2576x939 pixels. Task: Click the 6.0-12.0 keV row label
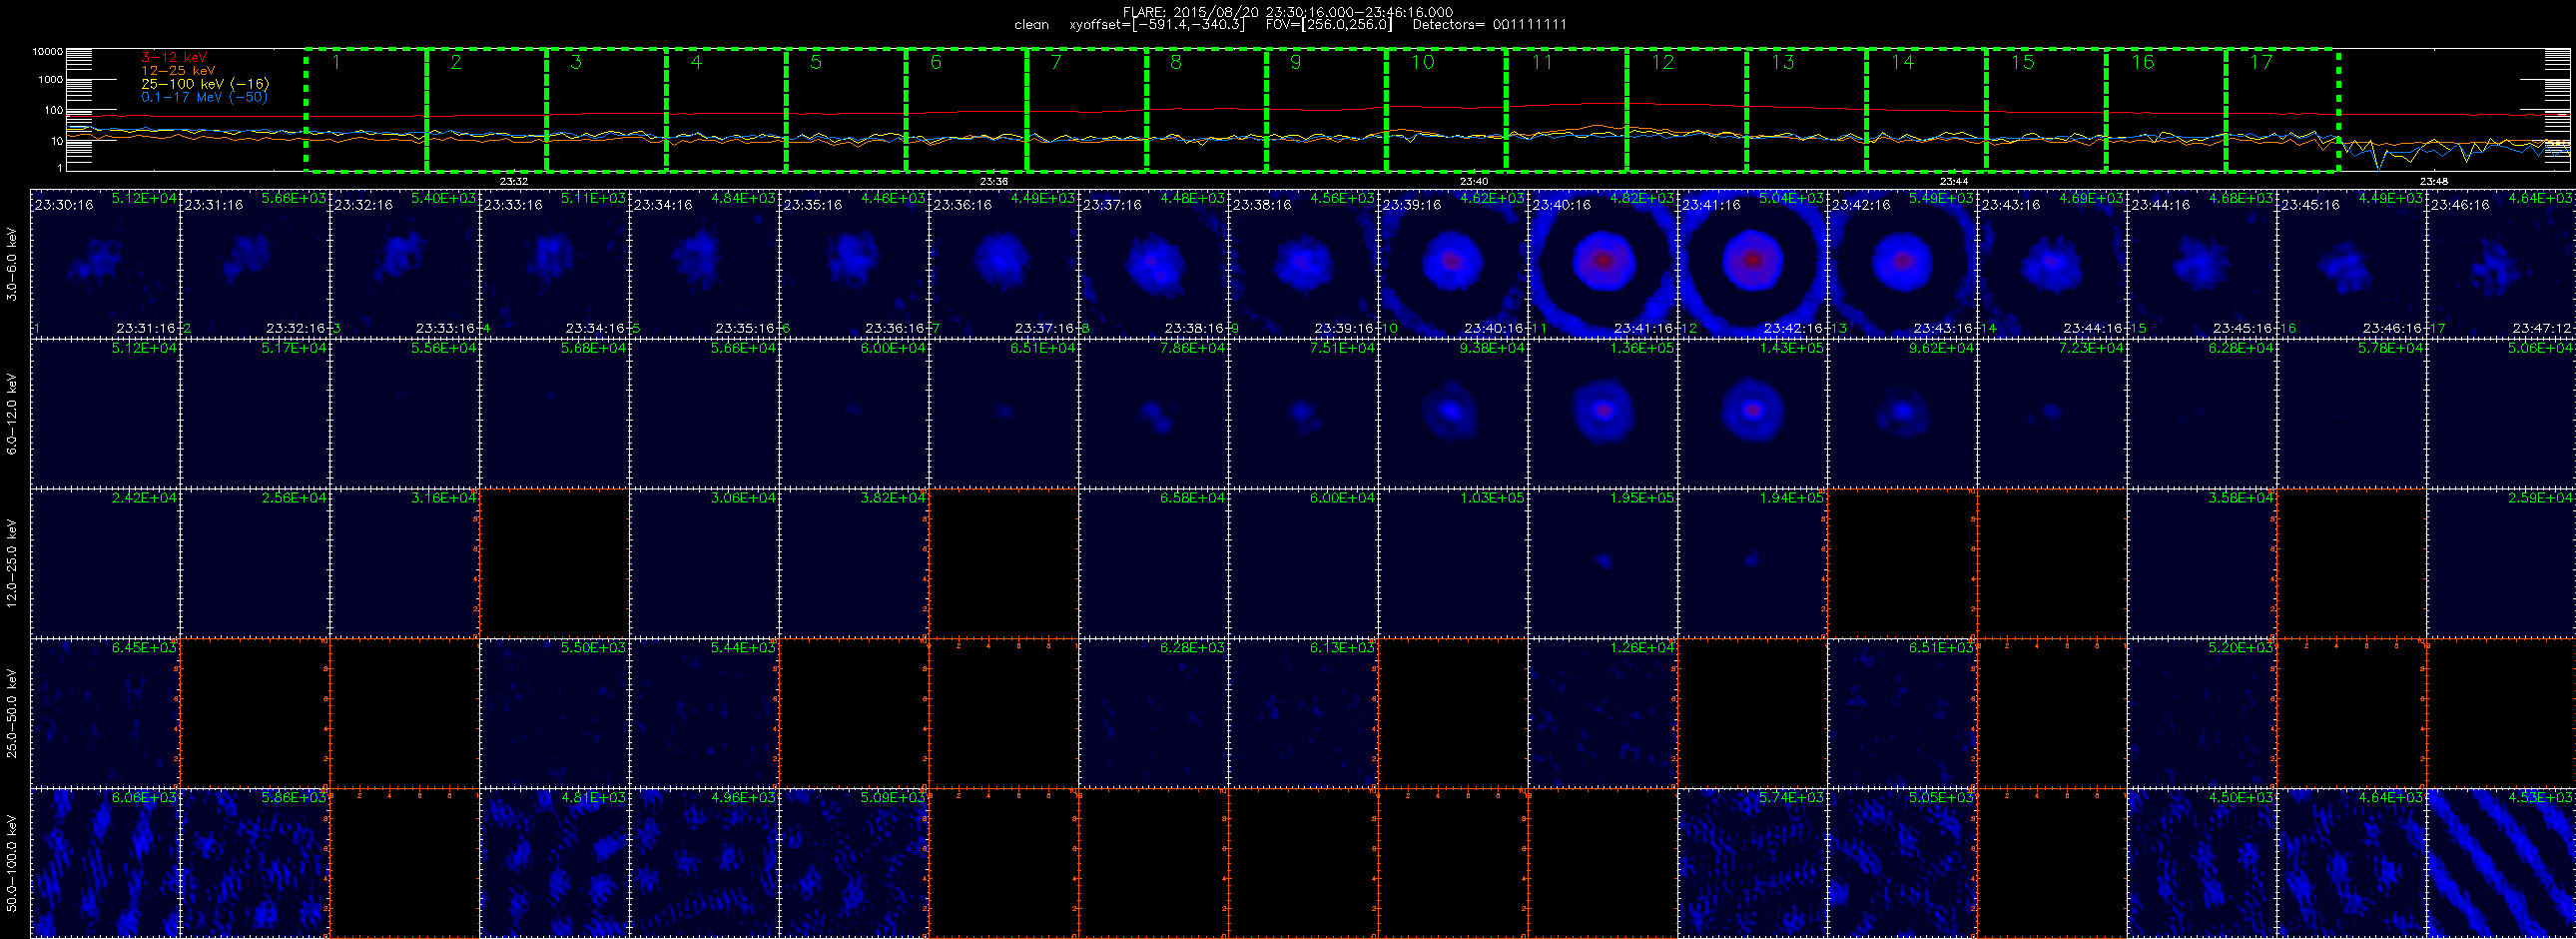tap(12, 413)
